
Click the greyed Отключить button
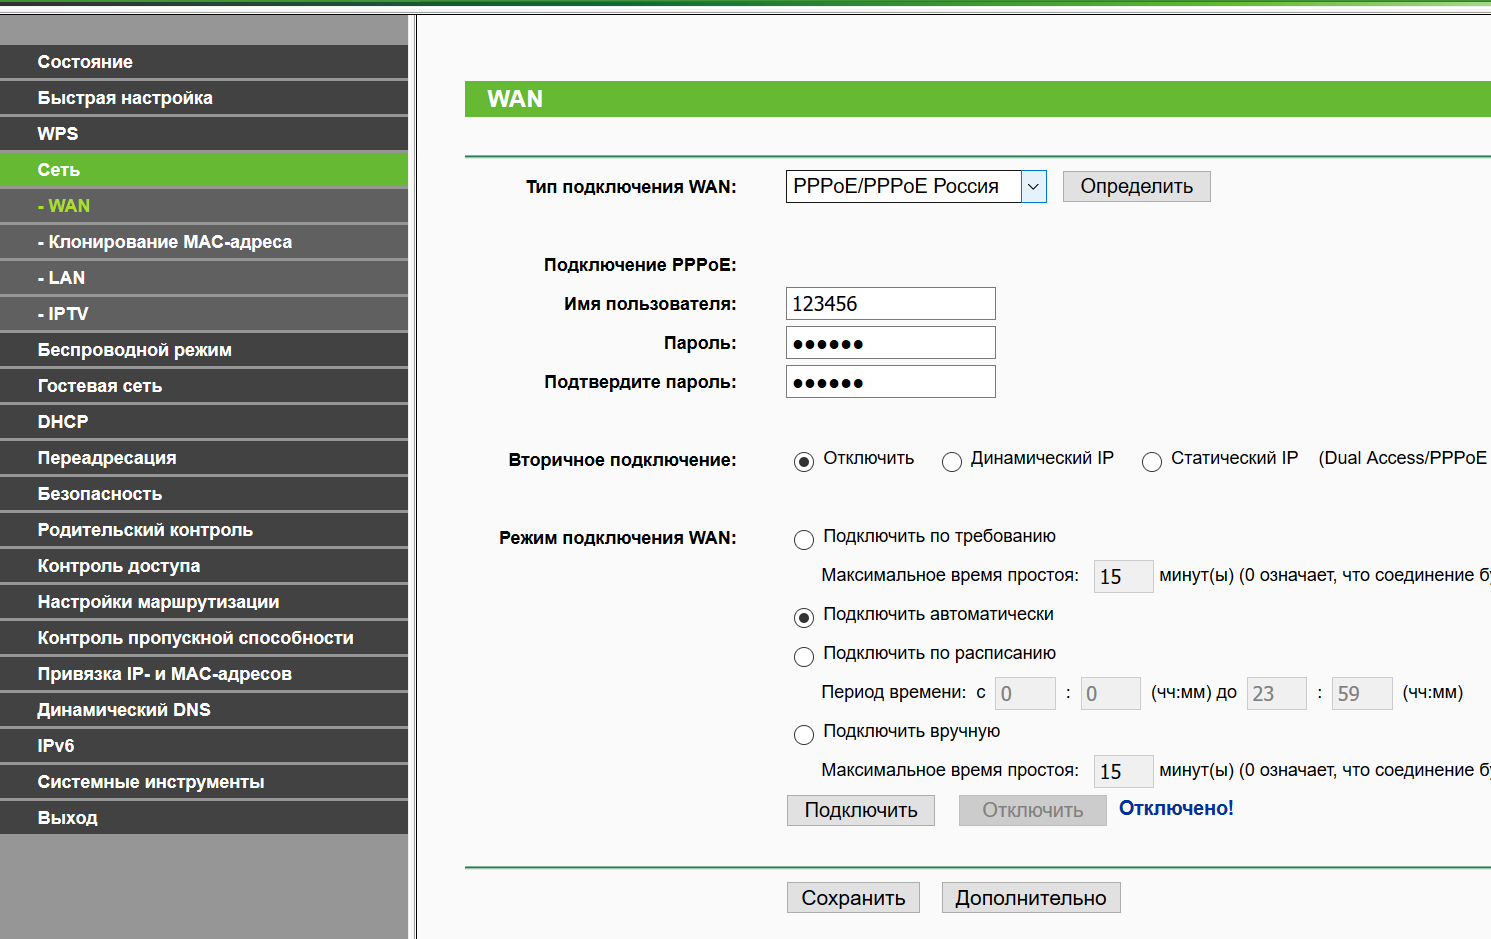(x=1033, y=810)
